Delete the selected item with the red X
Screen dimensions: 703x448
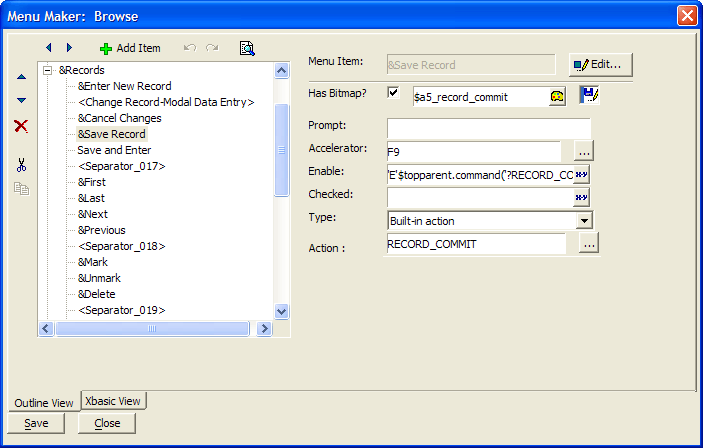click(x=21, y=126)
